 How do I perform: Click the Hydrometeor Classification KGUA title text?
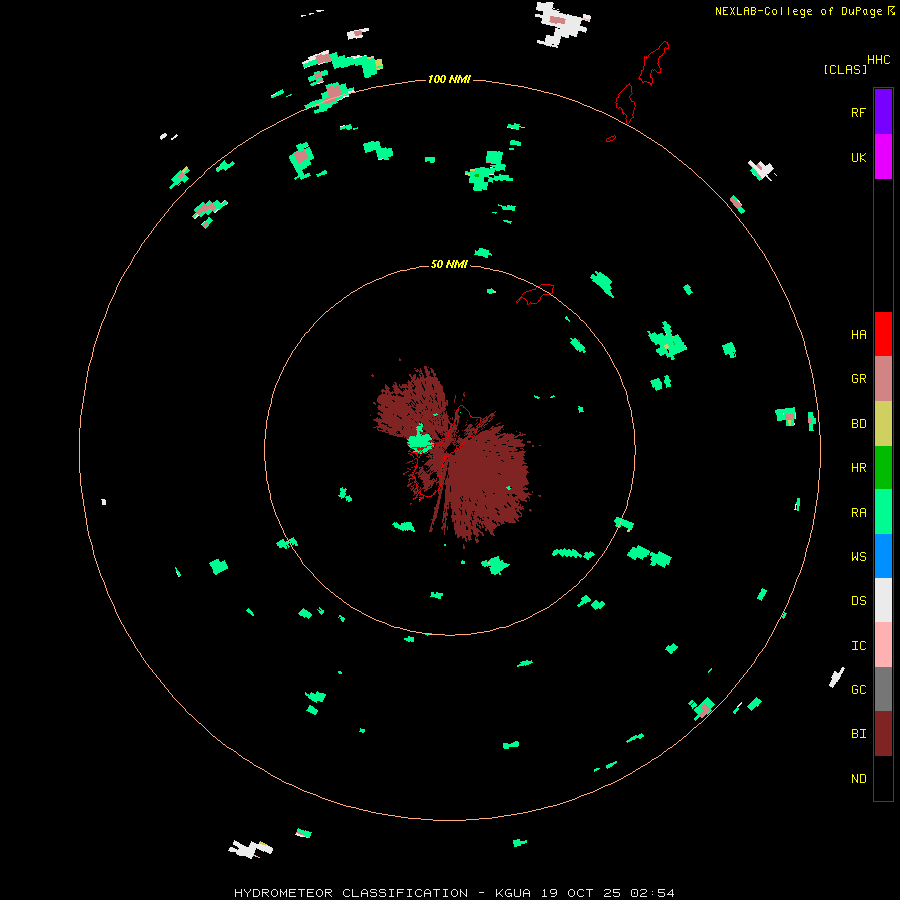click(x=454, y=893)
